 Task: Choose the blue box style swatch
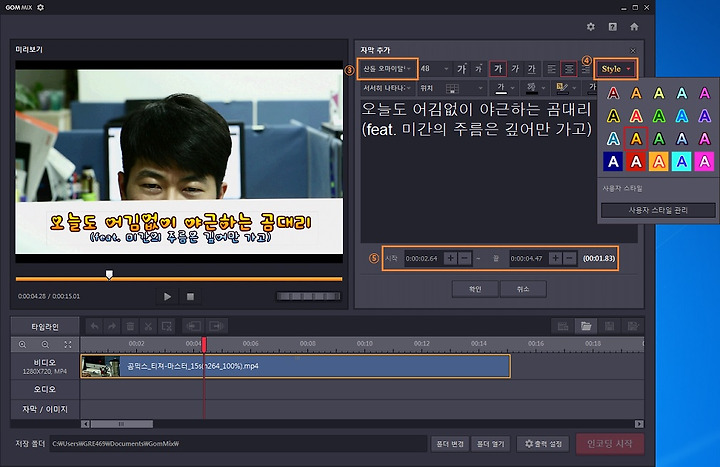612,161
